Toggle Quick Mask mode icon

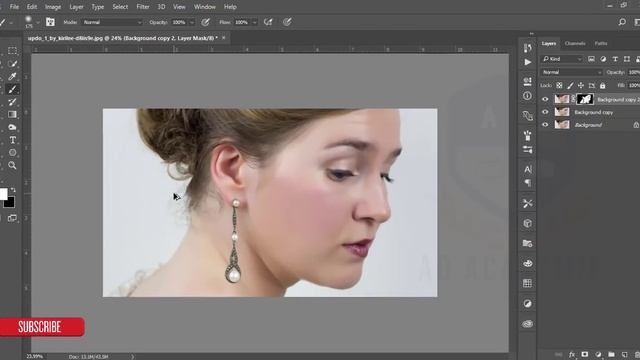click(x=12, y=218)
